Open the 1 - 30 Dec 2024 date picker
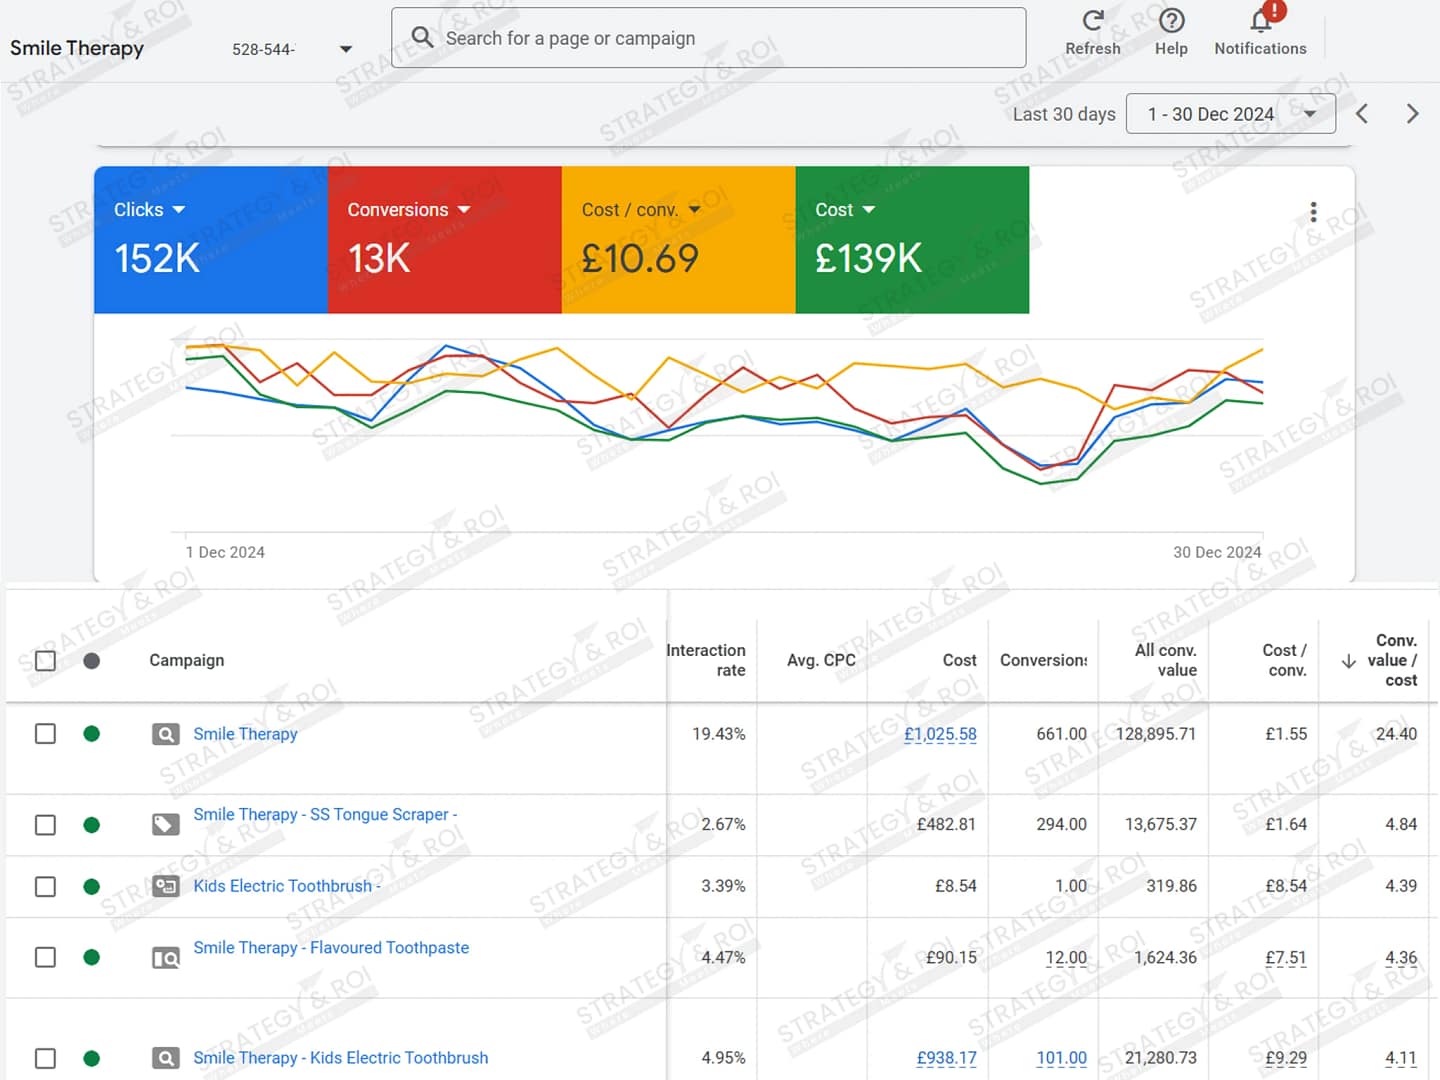This screenshot has height=1080, width=1440. click(1230, 114)
